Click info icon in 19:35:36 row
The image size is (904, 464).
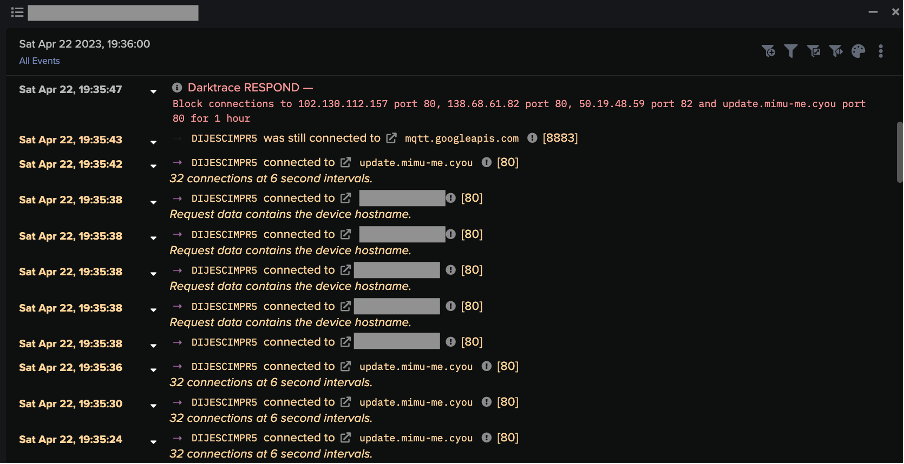pos(487,367)
